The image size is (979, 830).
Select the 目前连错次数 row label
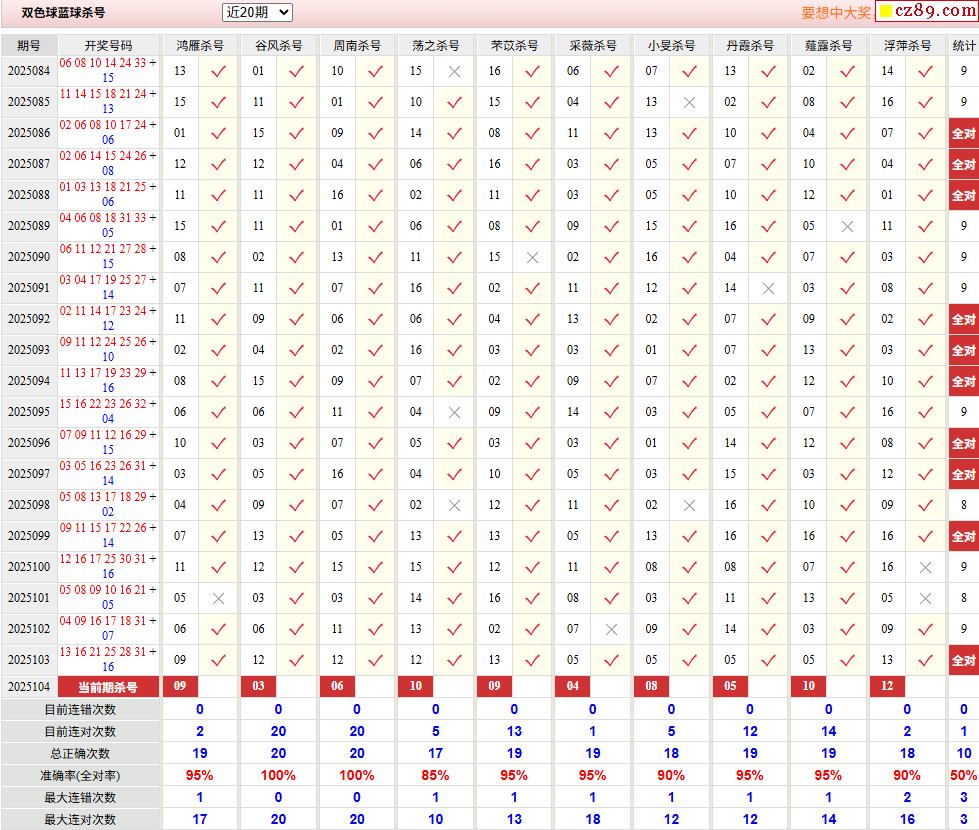81,709
